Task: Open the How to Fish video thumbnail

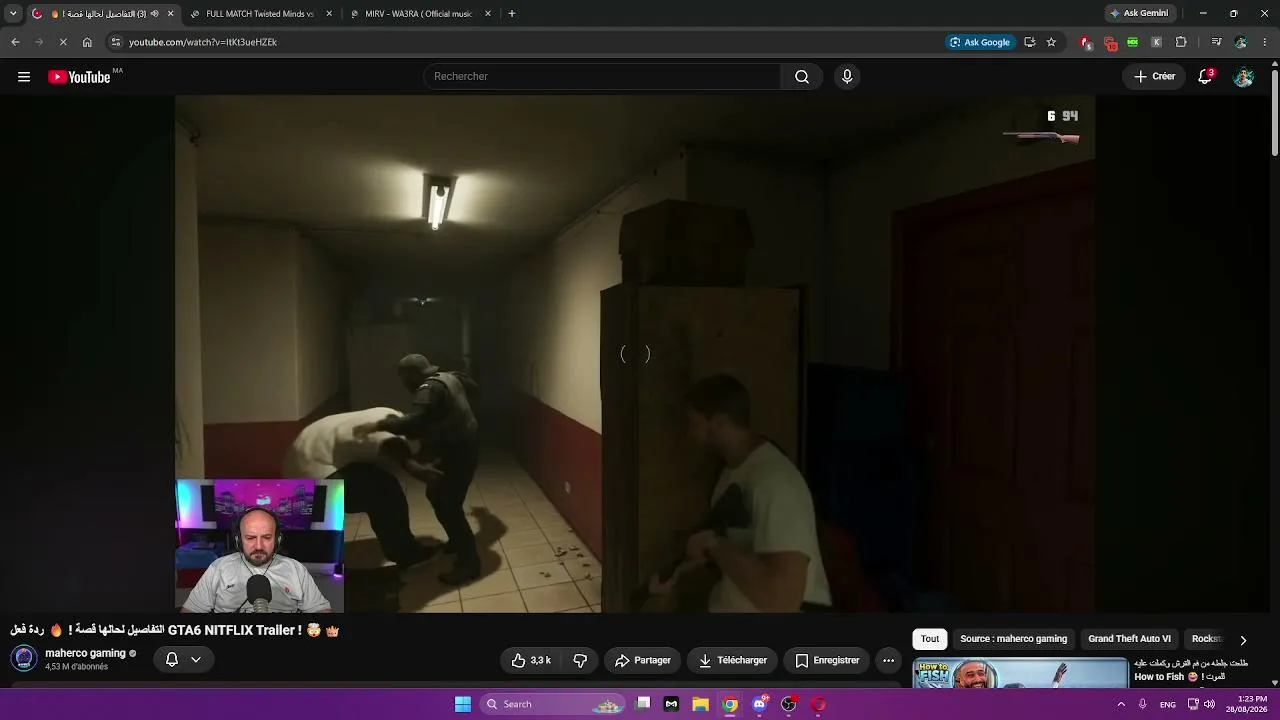Action: click(1020, 673)
